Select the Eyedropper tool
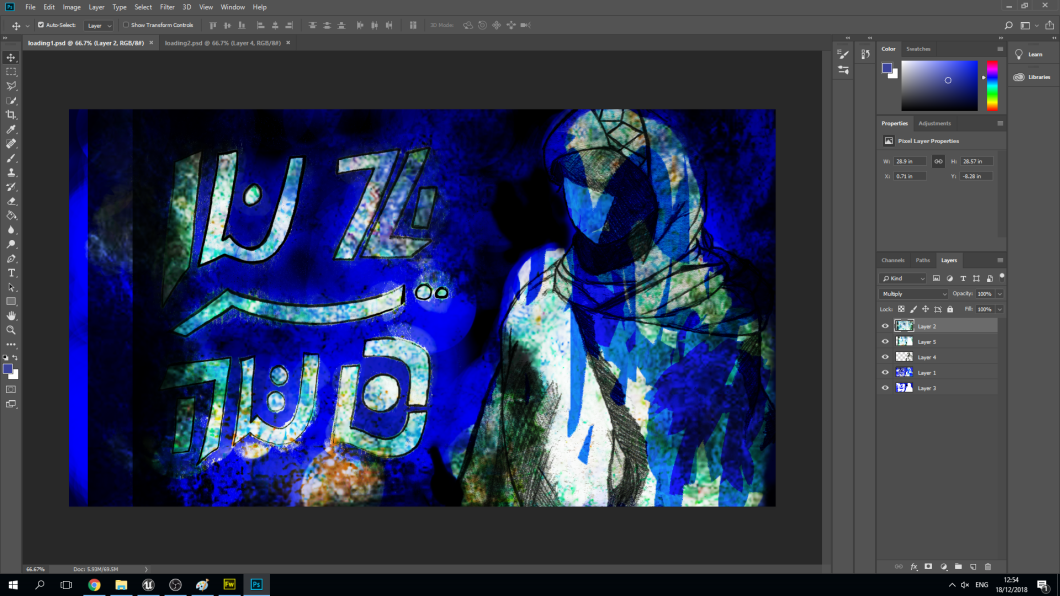Screen dimensions: 1060x596 [x=12, y=129]
